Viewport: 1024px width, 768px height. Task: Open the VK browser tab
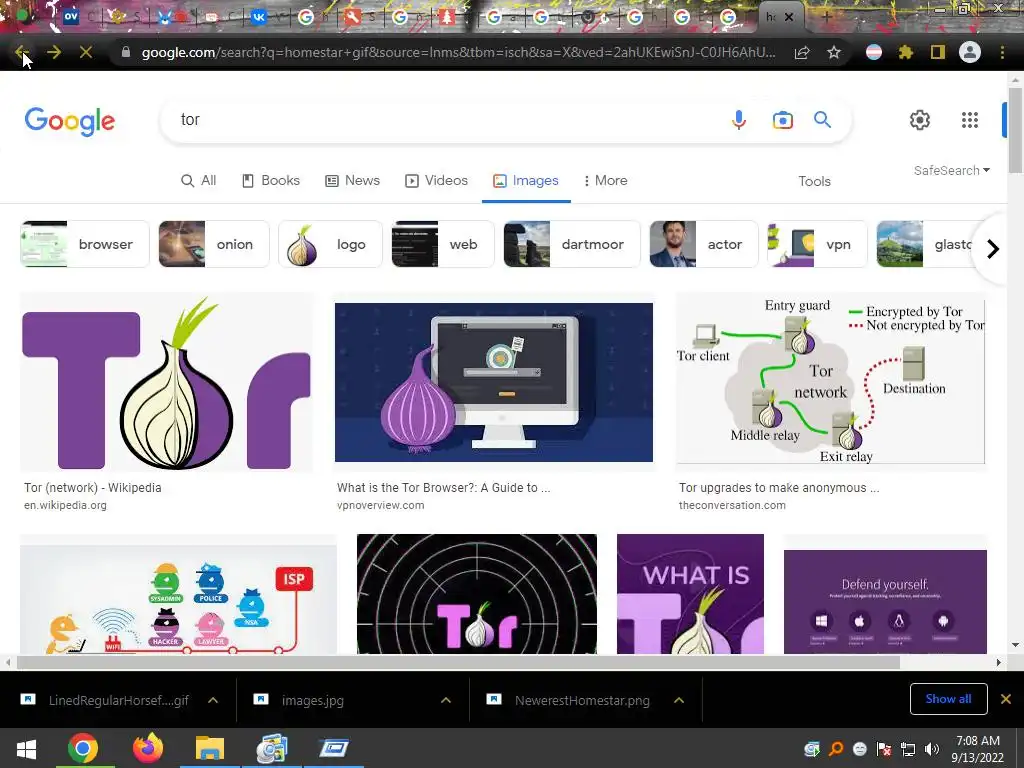coord(259,17)
